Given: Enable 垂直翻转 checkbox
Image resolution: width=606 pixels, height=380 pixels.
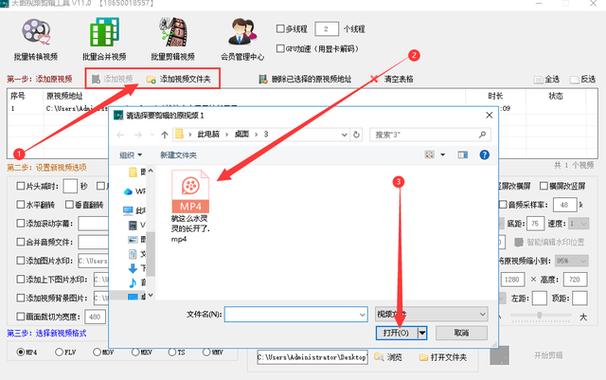Looking at the screenshot, I should click(x=69, y=204).
